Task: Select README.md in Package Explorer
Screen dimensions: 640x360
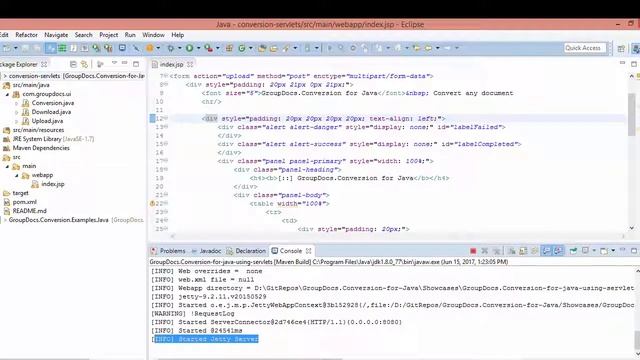Action: coord(29,211)
